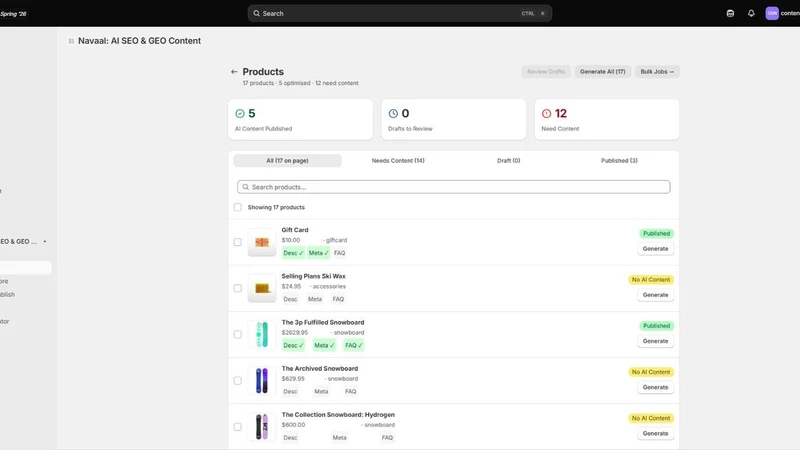The width and height of the screenshot is (800, 450).
Task: Open the Gift Card product thumbnail
Action: coord(262,242)
